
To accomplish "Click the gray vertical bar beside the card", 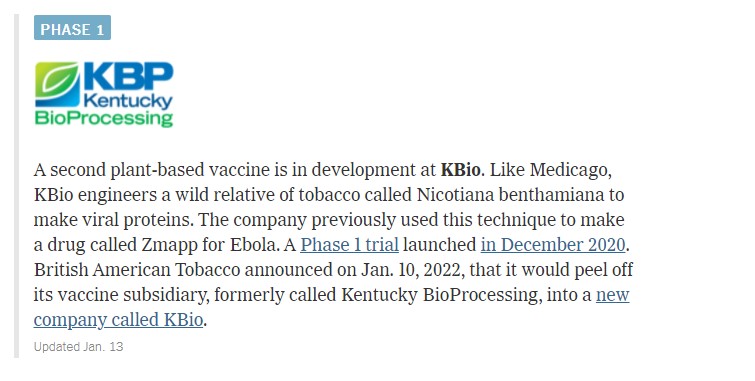I will (16, 186).
